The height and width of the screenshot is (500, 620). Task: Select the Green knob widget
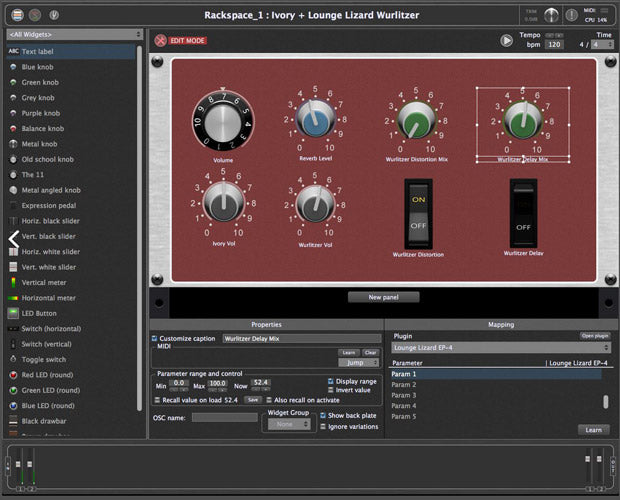click(71, 82)
